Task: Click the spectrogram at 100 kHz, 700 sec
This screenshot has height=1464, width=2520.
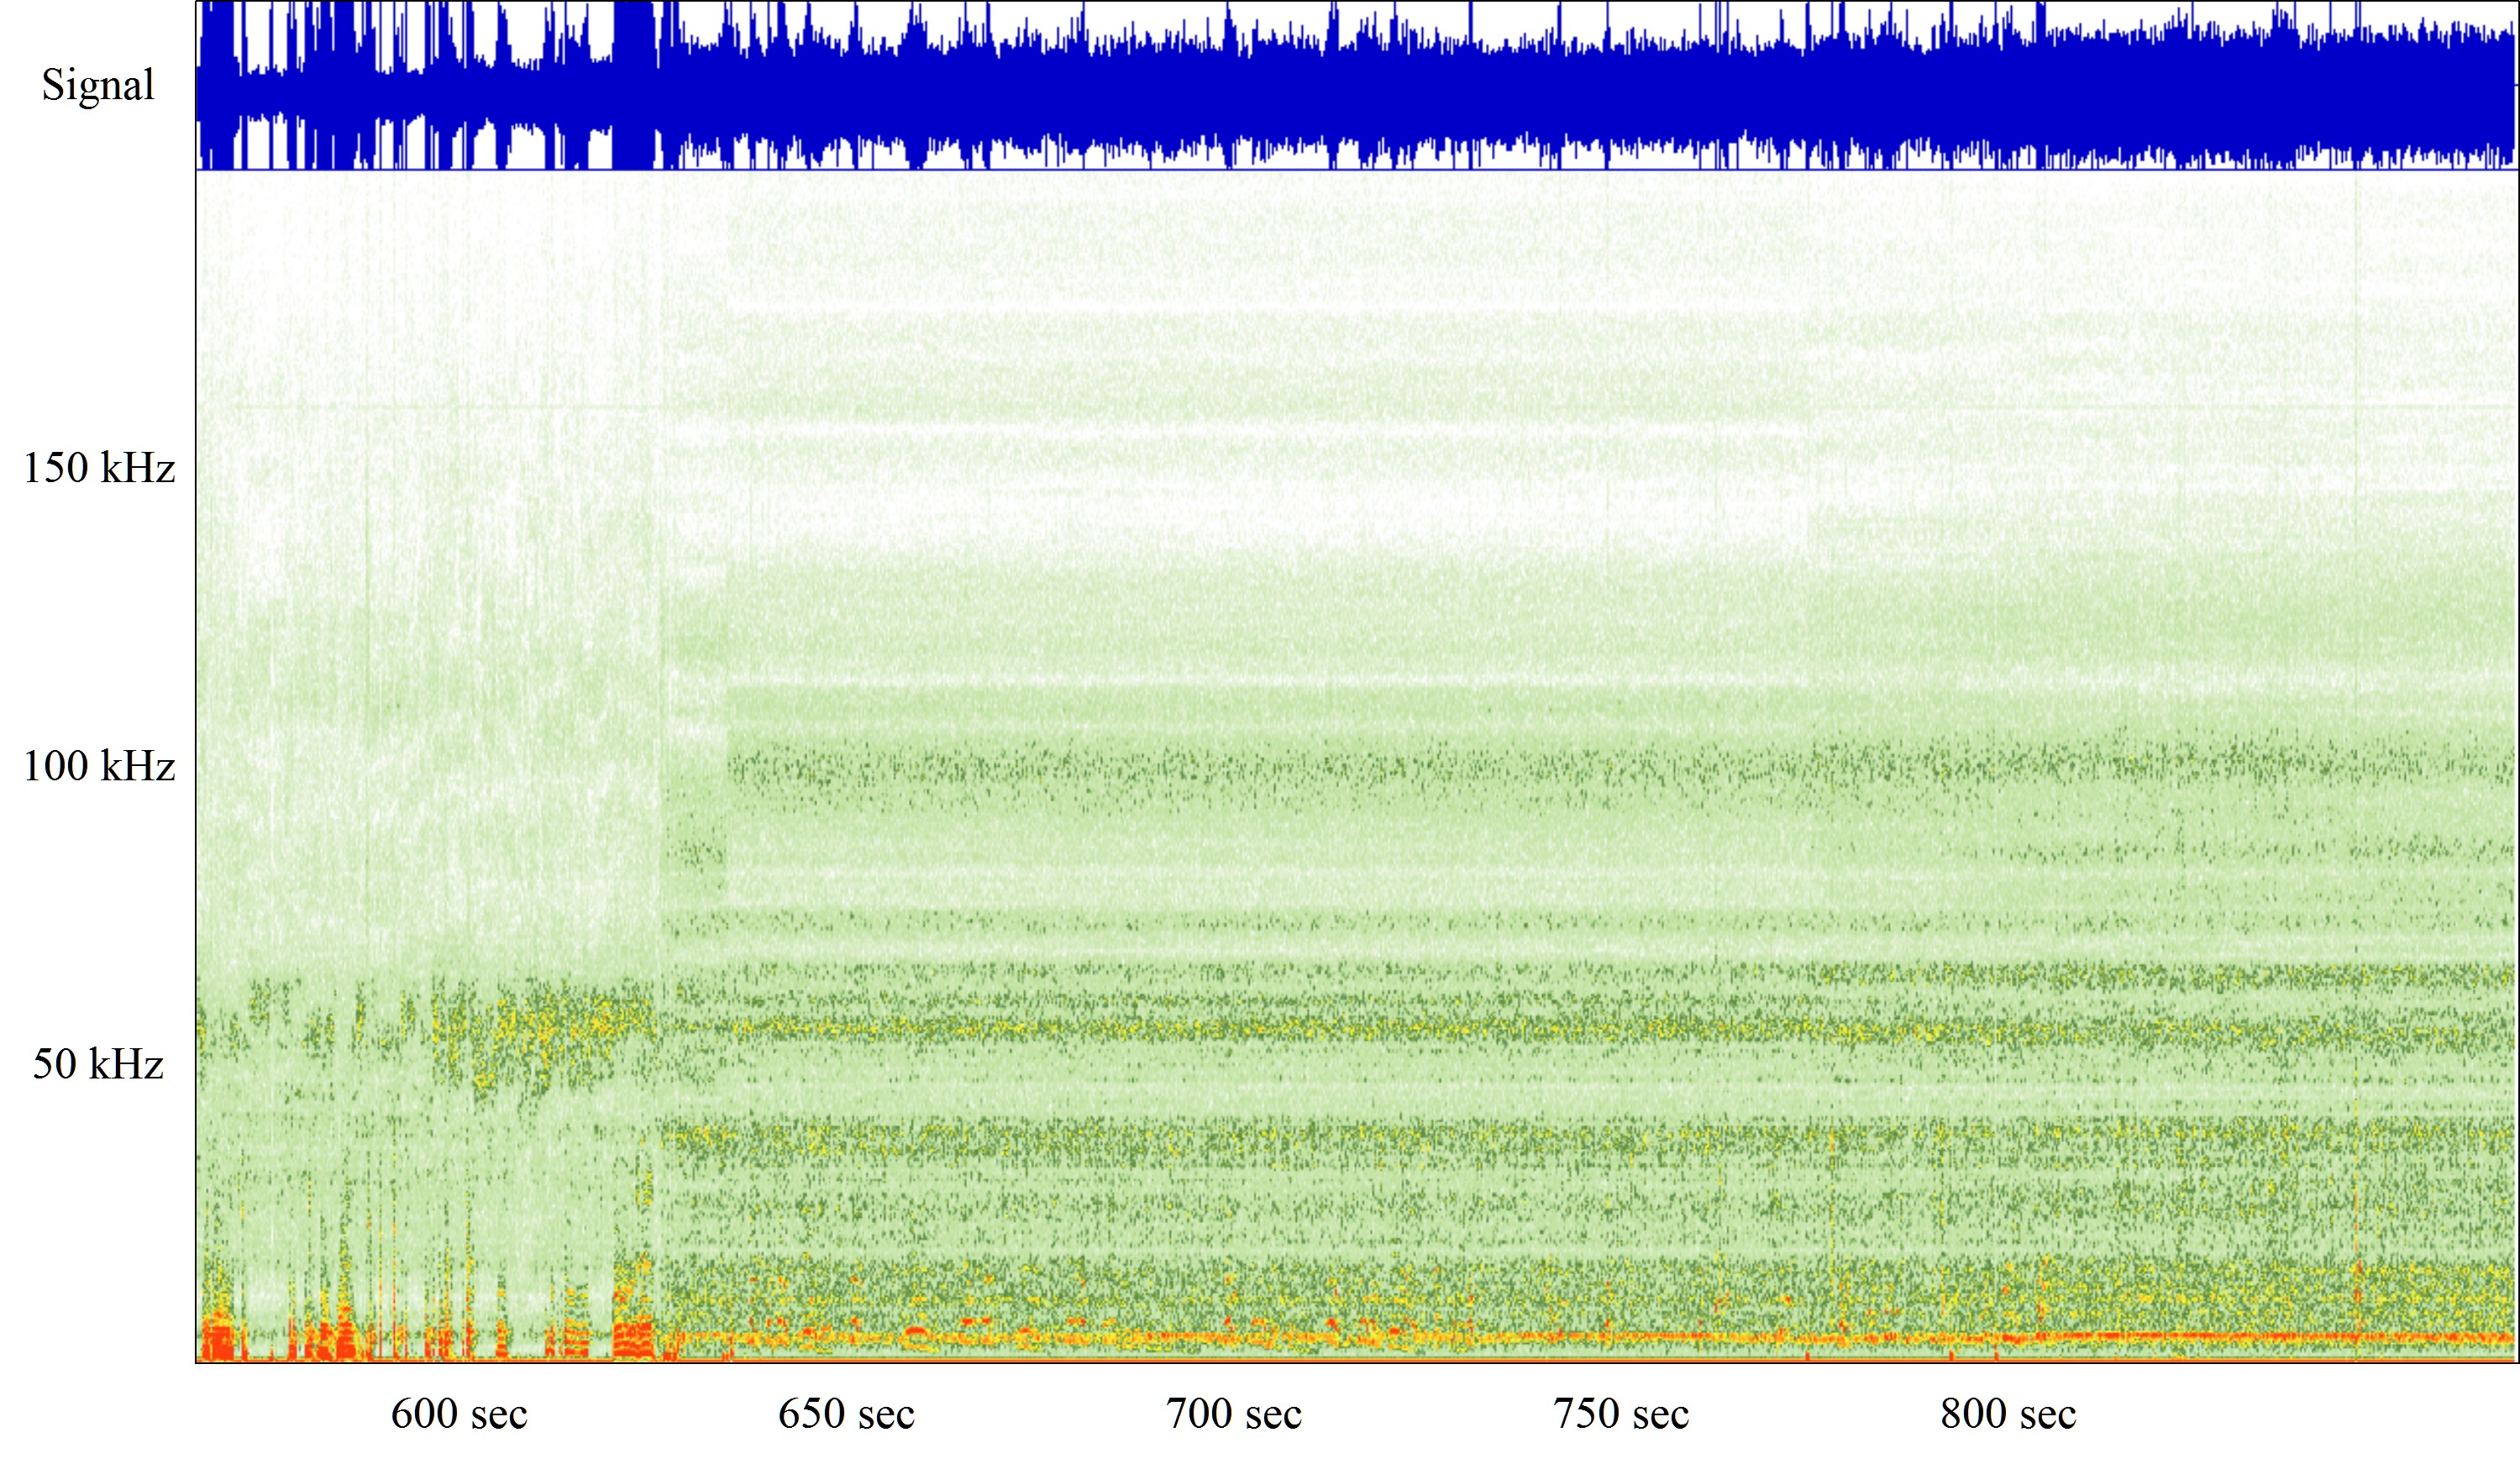Action: click(x=1234, y=766)
